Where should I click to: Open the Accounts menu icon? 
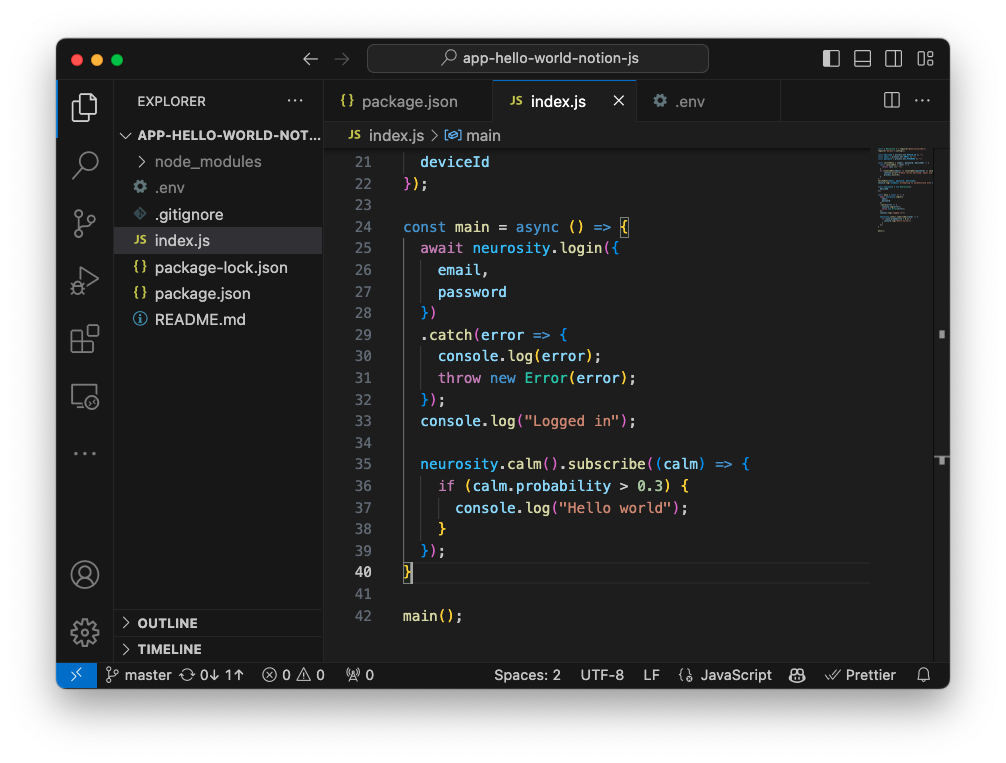point(85,575)
